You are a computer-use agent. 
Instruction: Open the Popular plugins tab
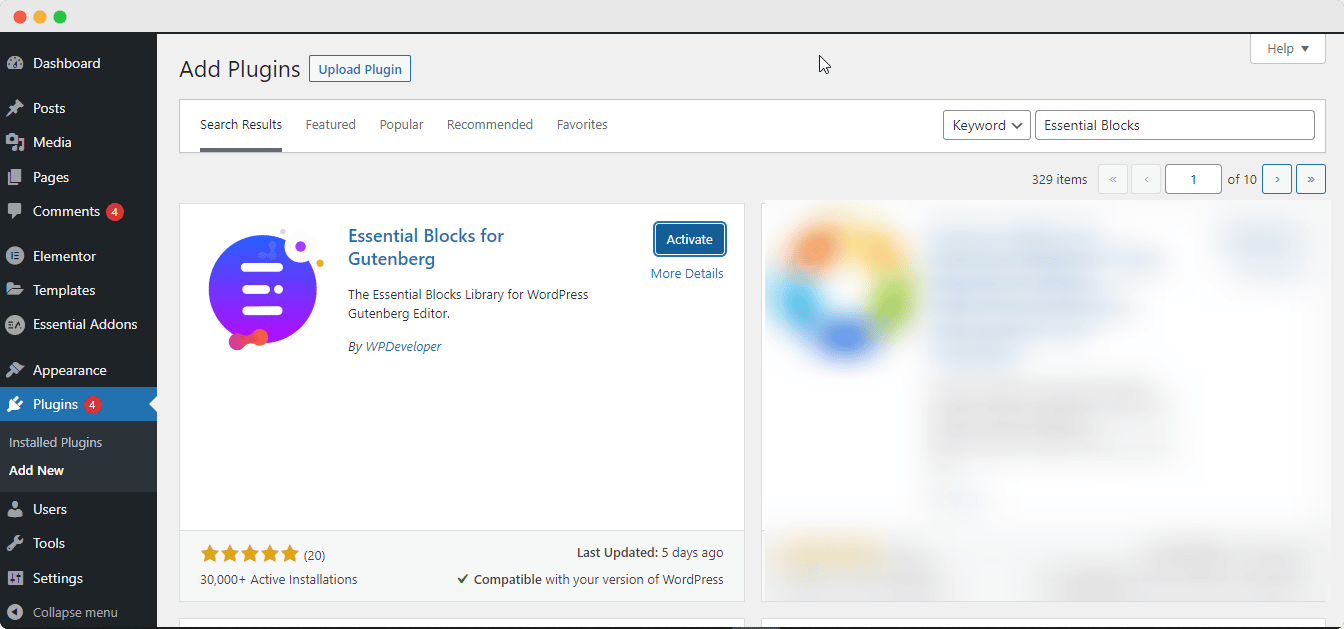point(401,125)
